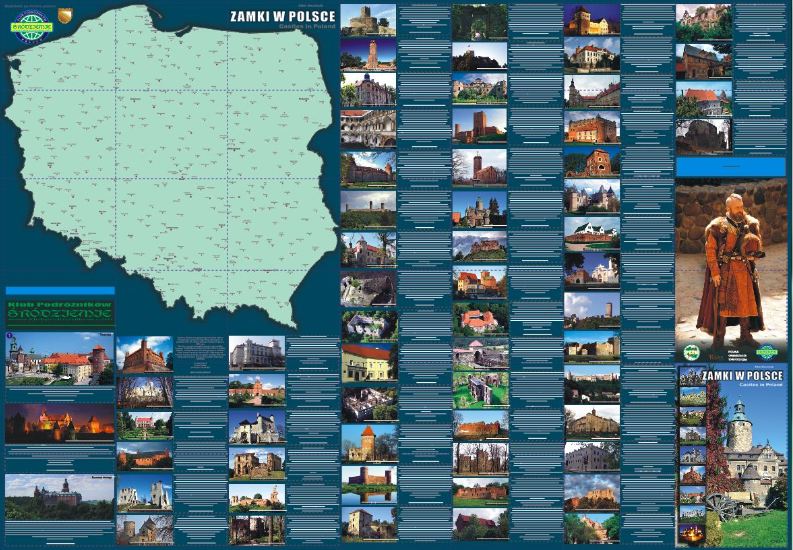Select the arcaded courtyard castle thumbnail
Viewport: 793px width, 550px height.
point(368,127)
